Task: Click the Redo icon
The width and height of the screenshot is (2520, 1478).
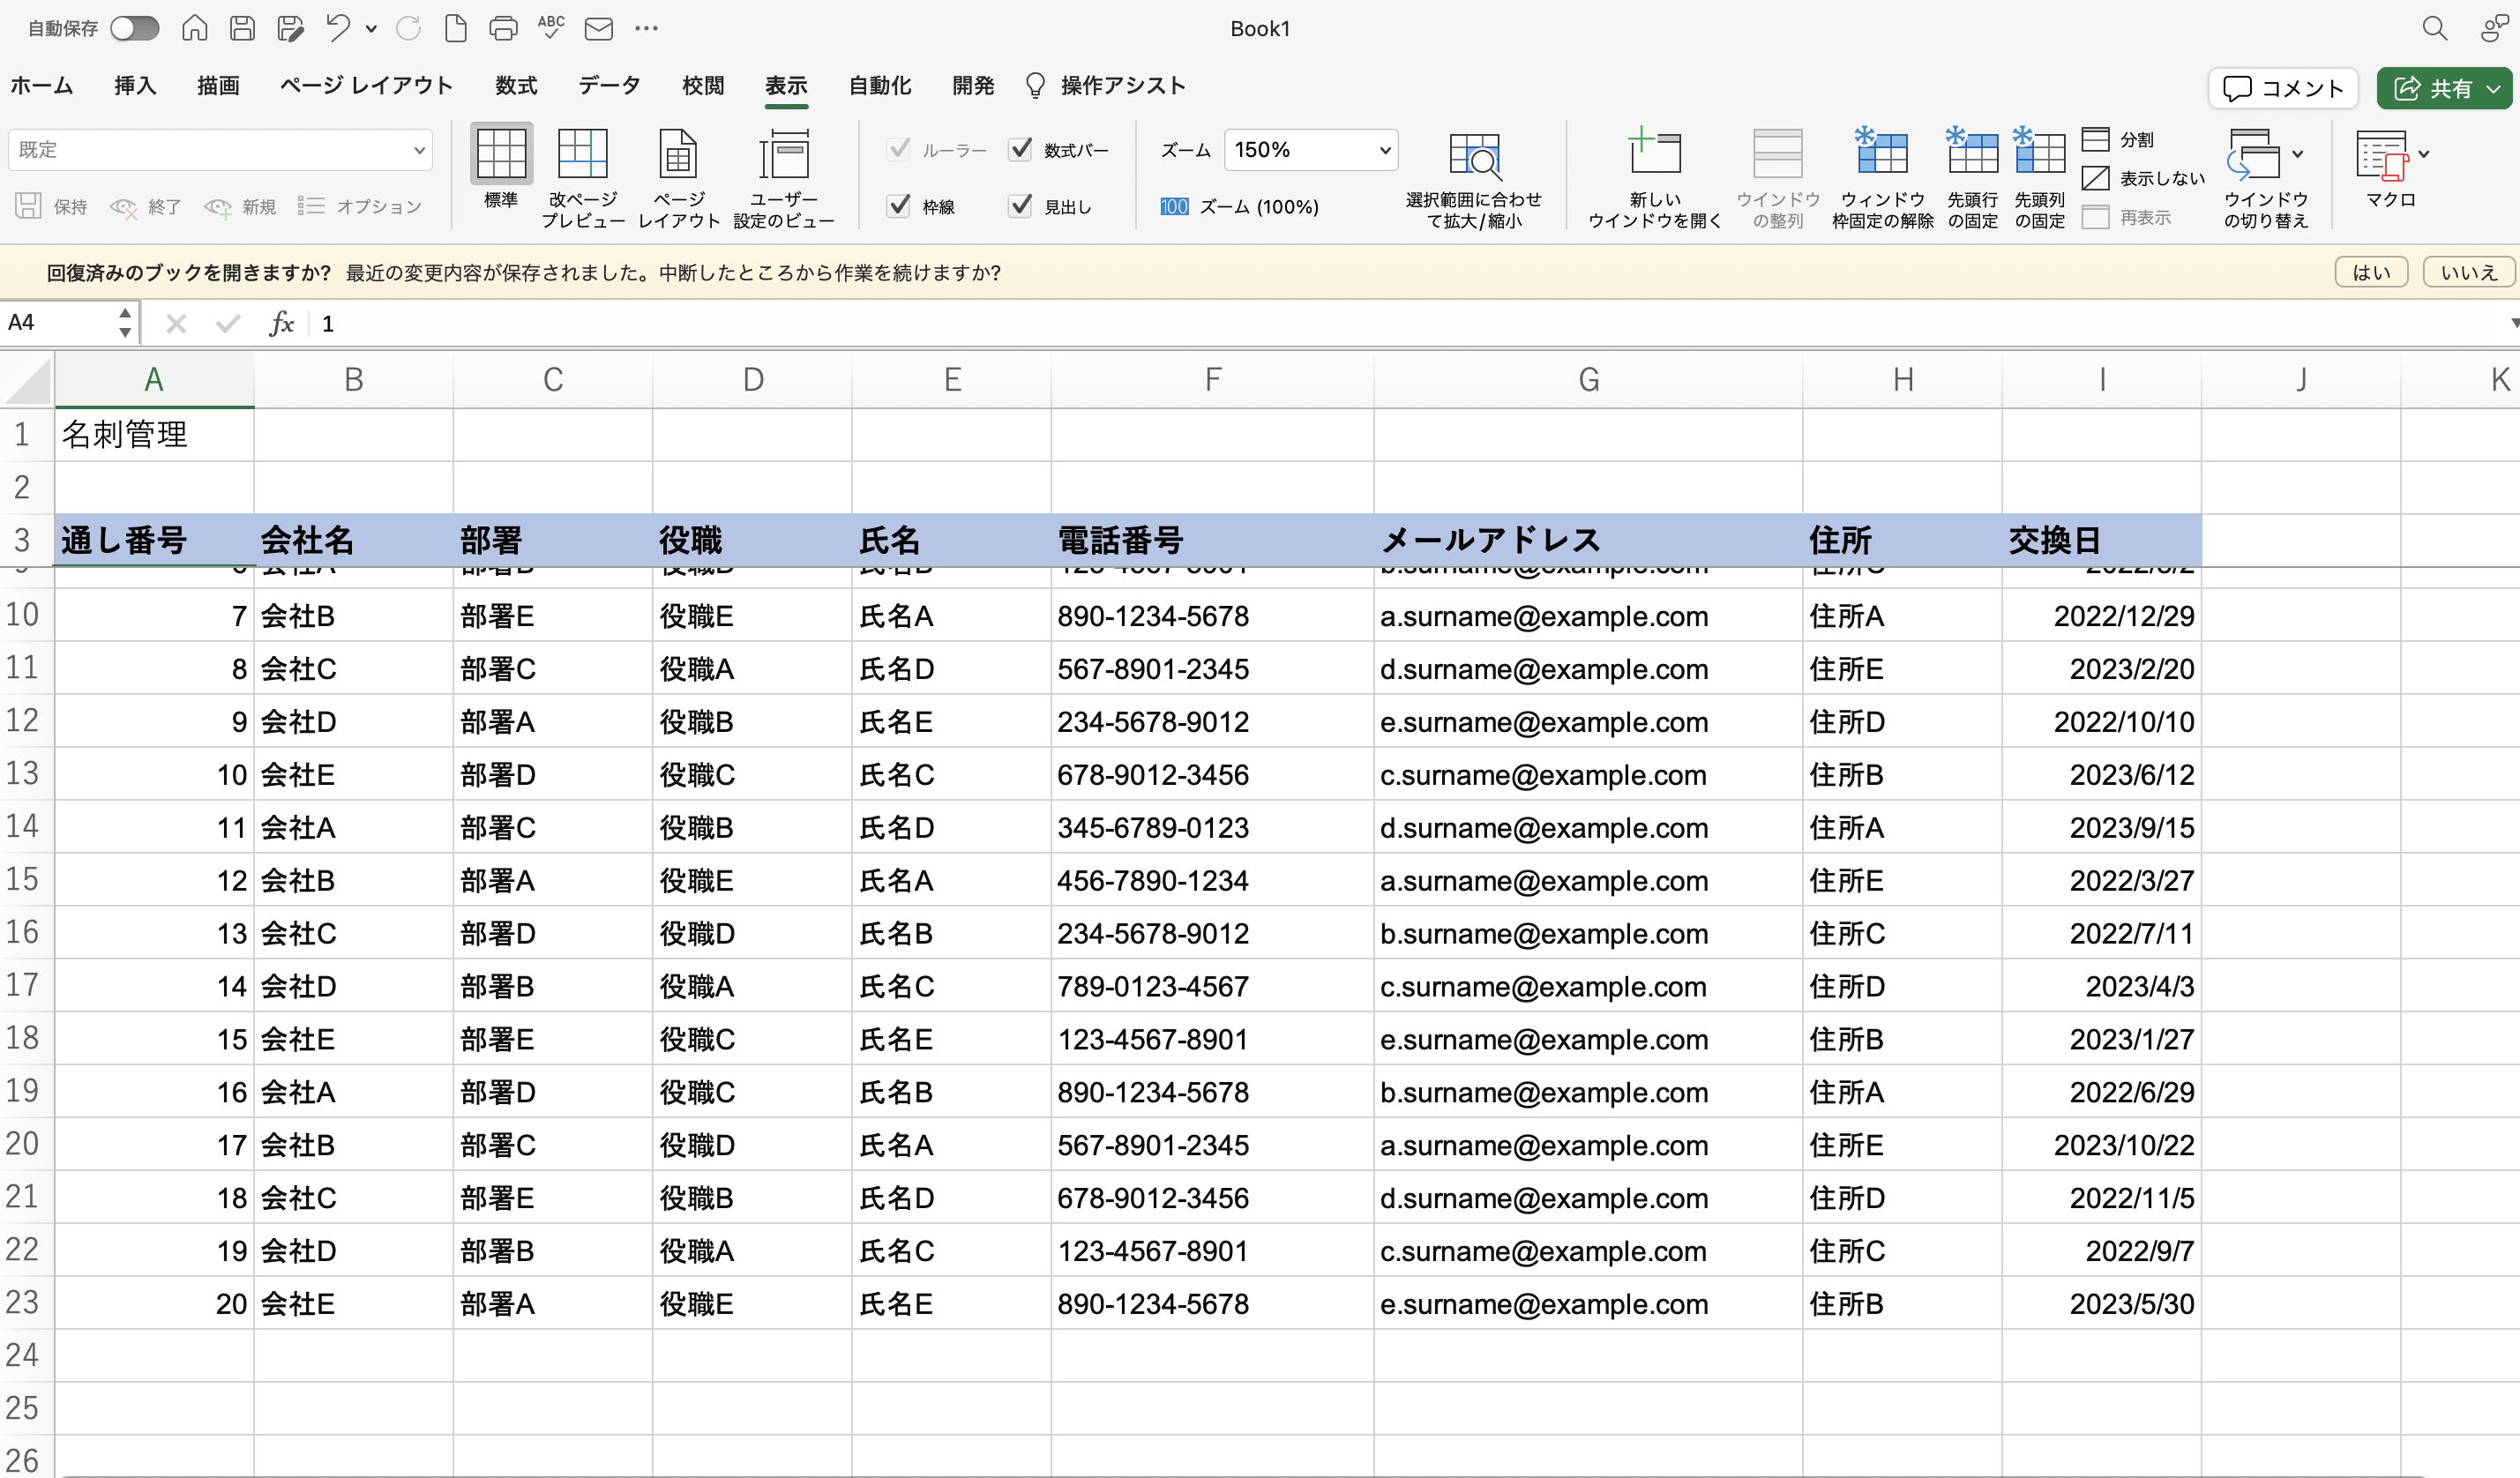Action: click(x=408, y=28)
